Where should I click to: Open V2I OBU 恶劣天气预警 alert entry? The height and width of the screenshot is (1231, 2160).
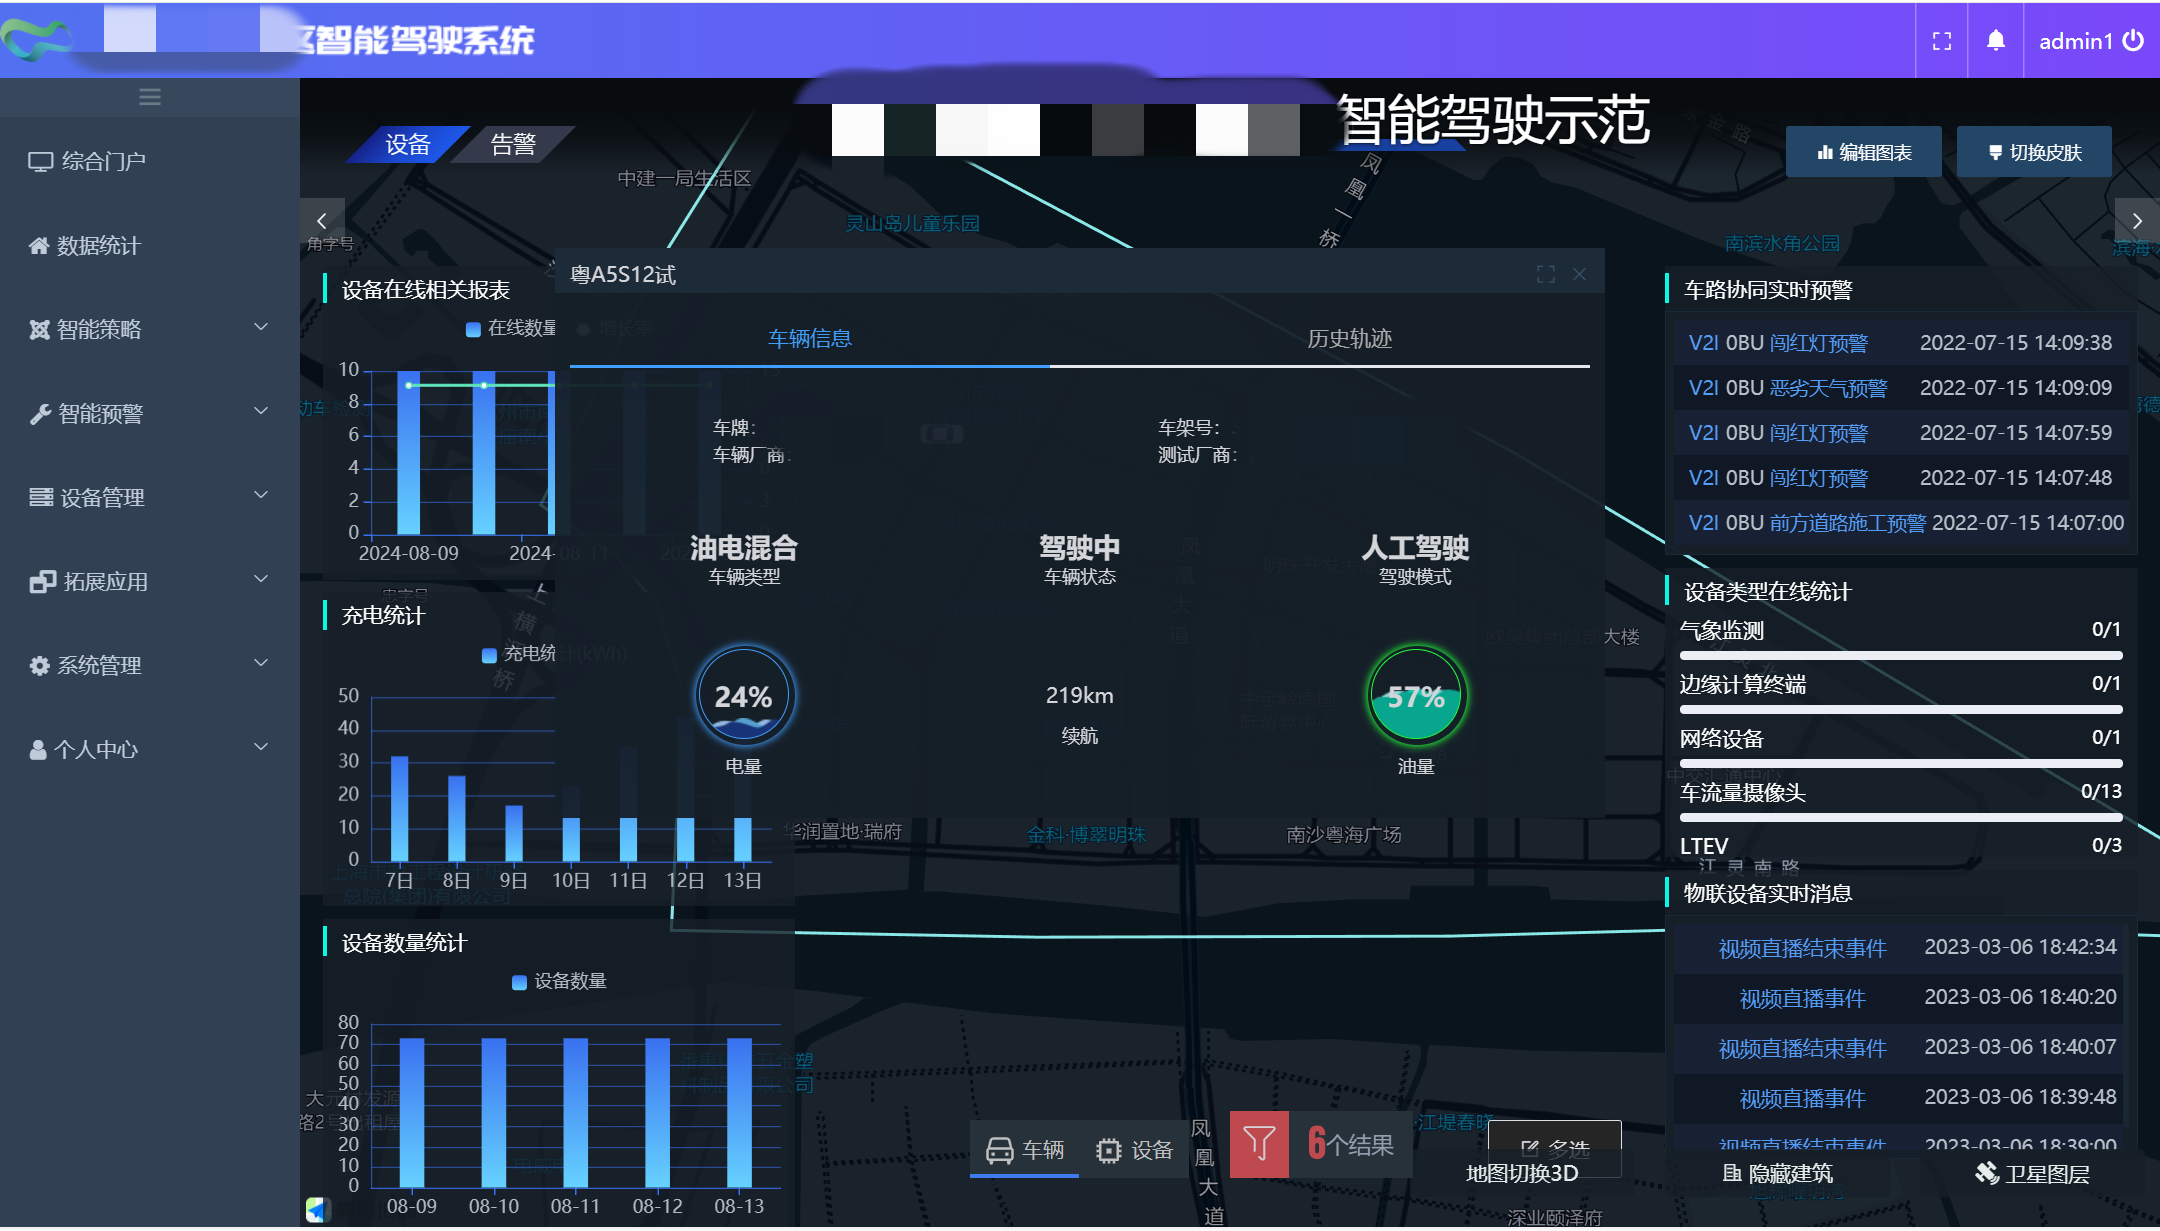1787,388
